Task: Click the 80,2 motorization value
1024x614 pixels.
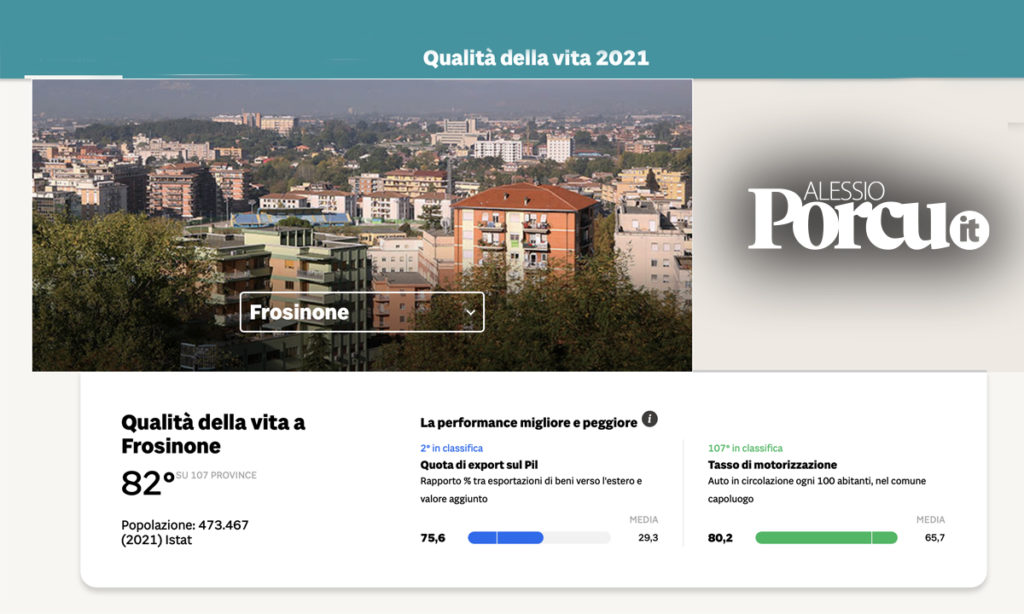Action: (720, 538)
